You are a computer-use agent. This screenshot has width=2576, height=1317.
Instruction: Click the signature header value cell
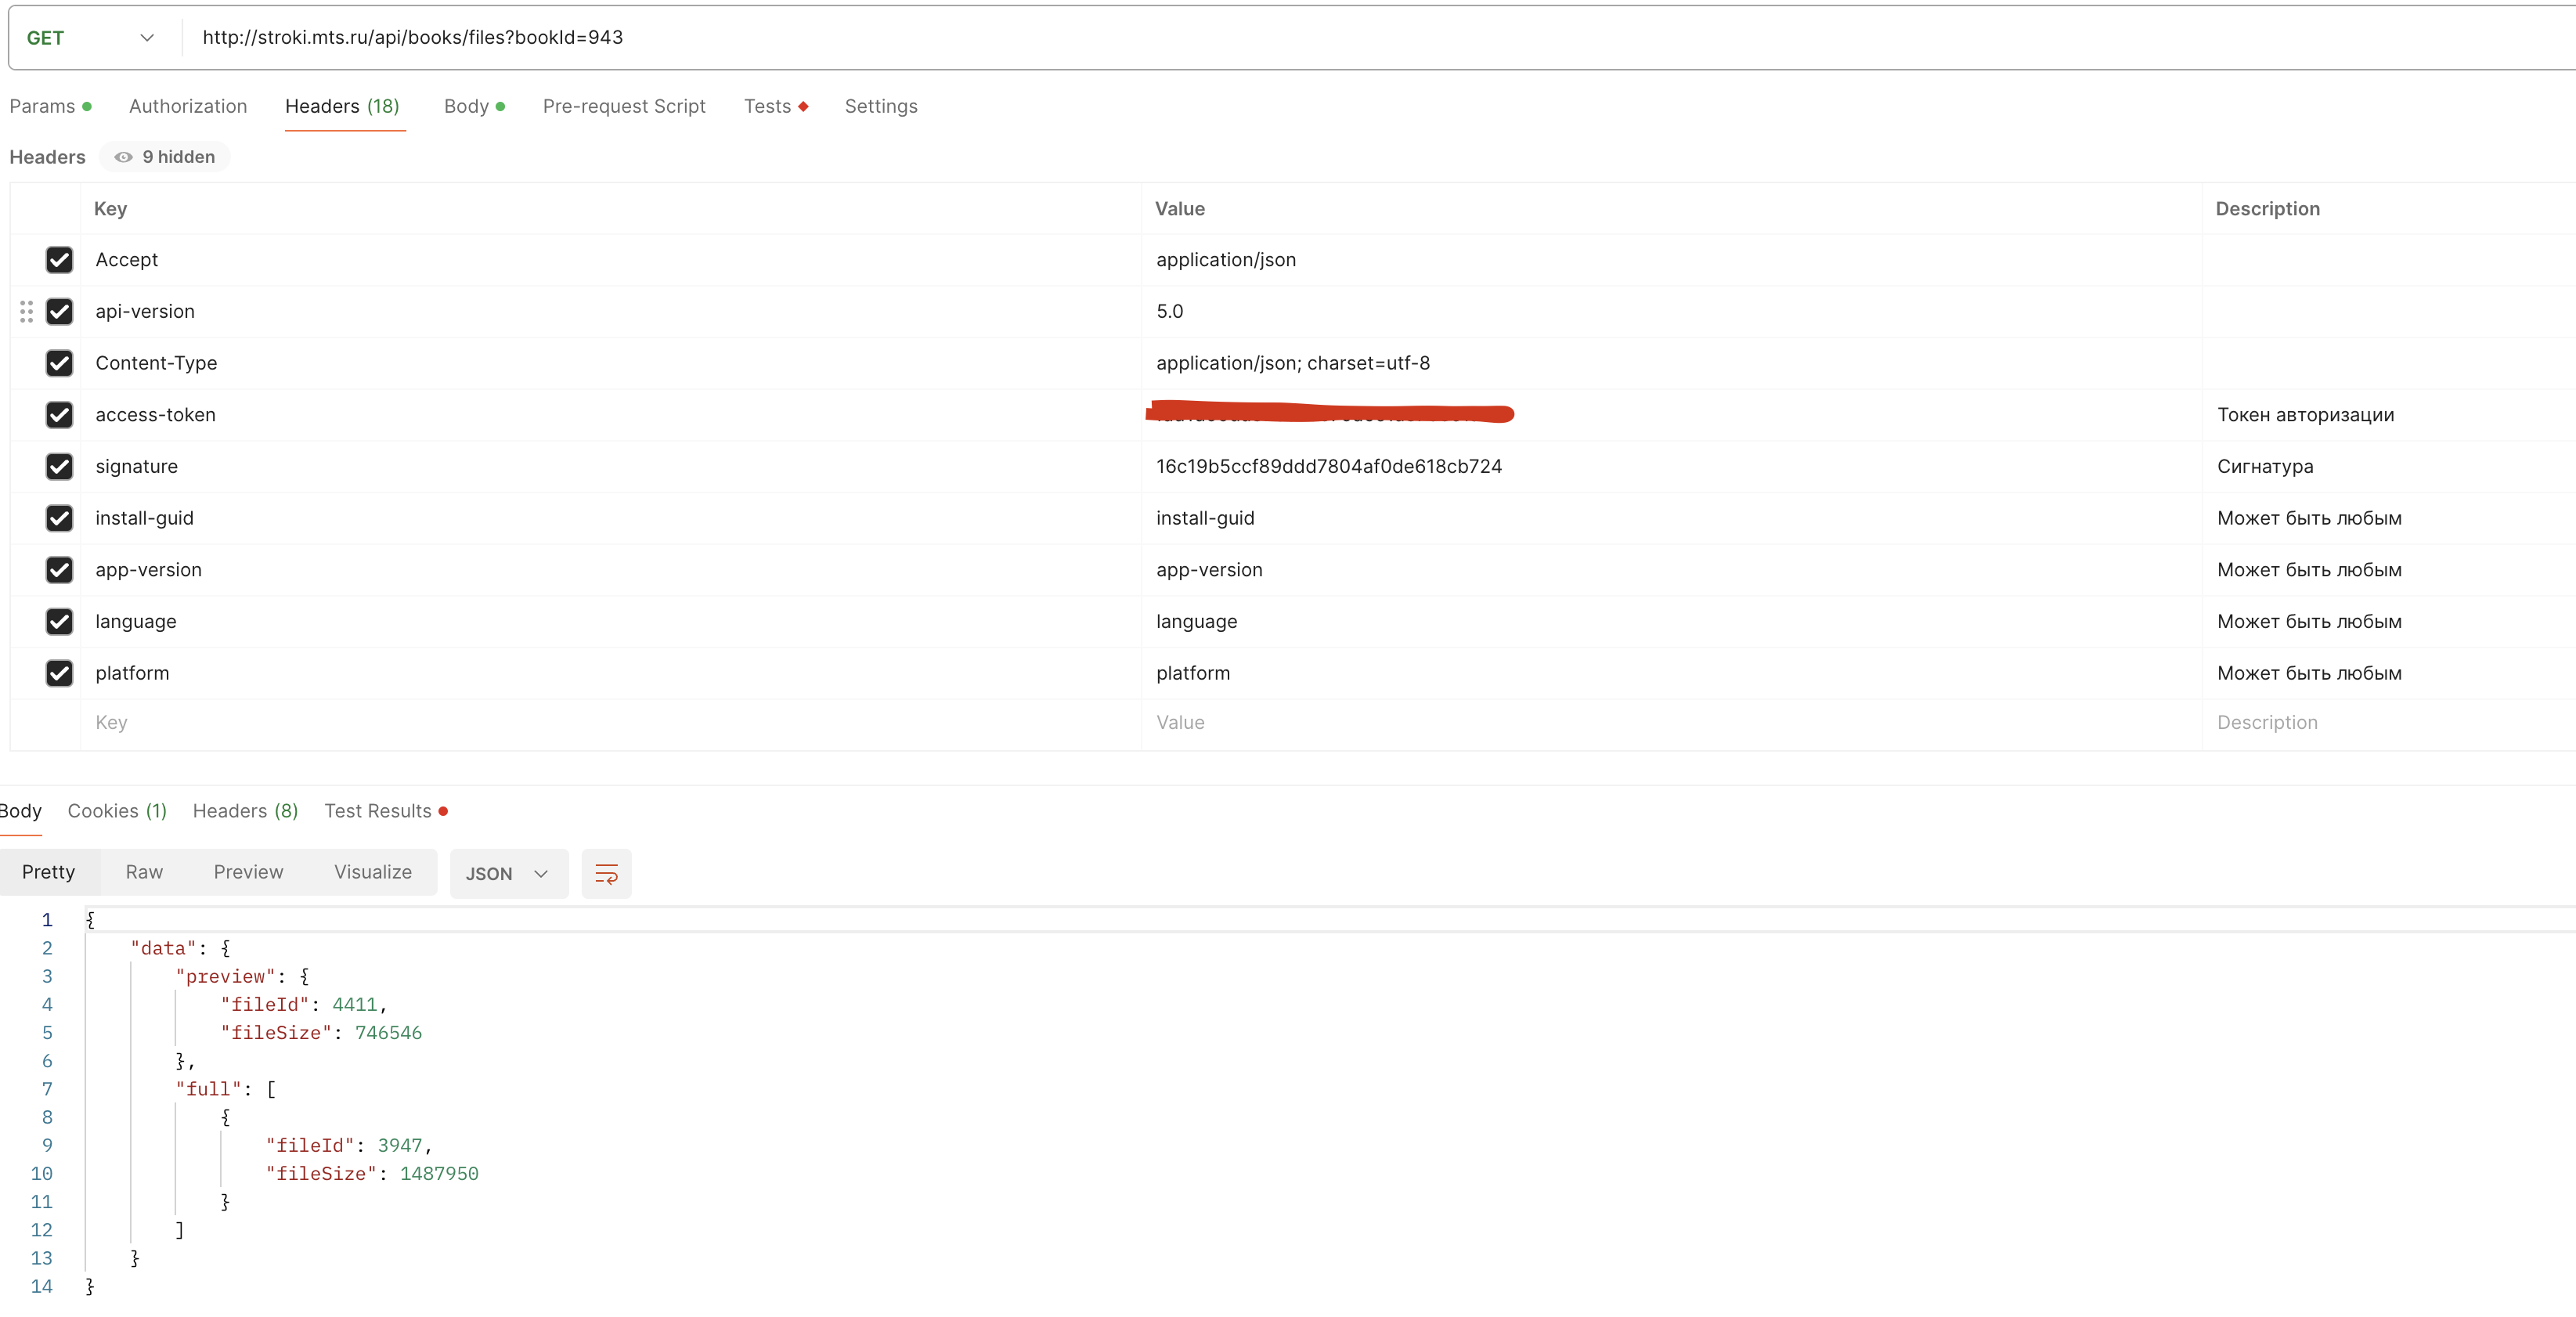pos(1328,467)
